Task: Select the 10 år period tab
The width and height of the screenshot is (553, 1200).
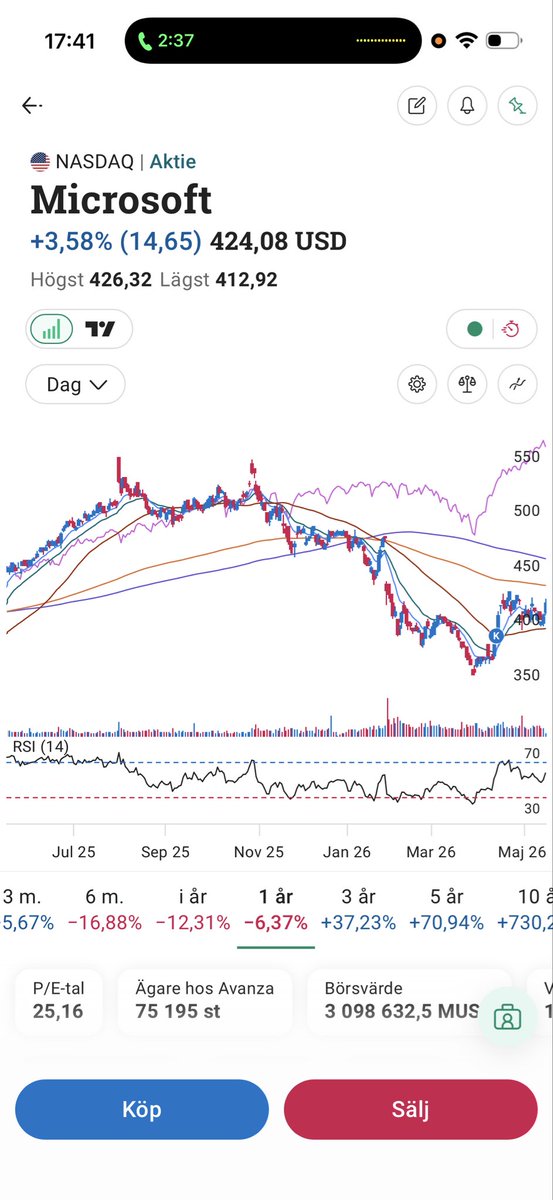Action: [x=526, y=910]
